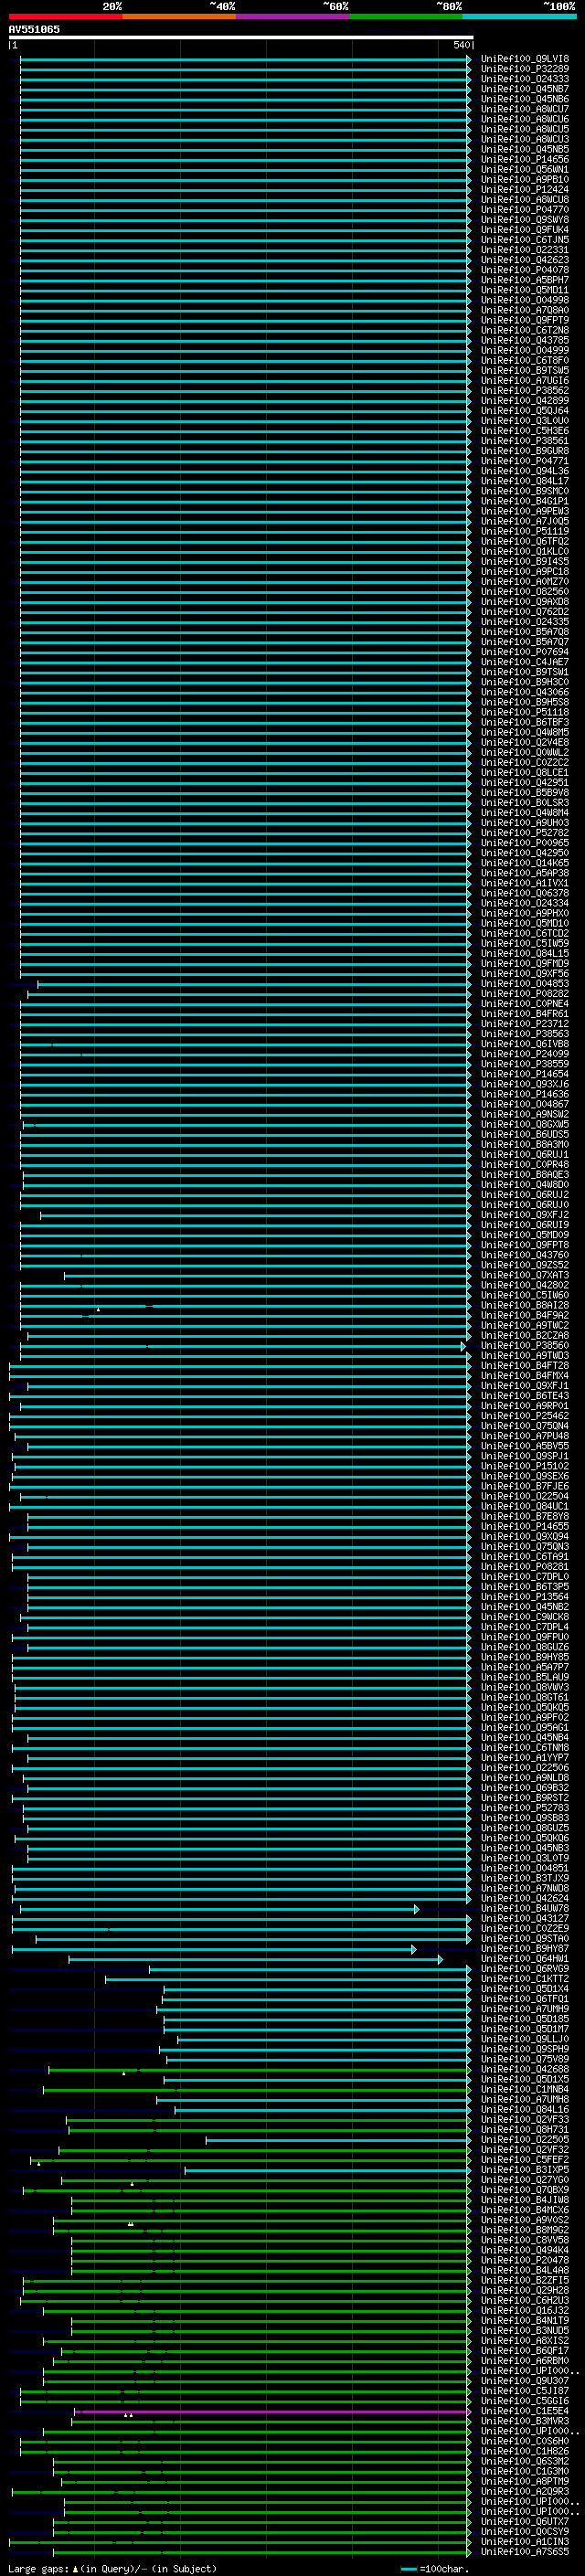Screen dimensions: 585x2576
Task: Click the UniRef100_C1MNB4 hit label
Action: (x=525, y=2089)
